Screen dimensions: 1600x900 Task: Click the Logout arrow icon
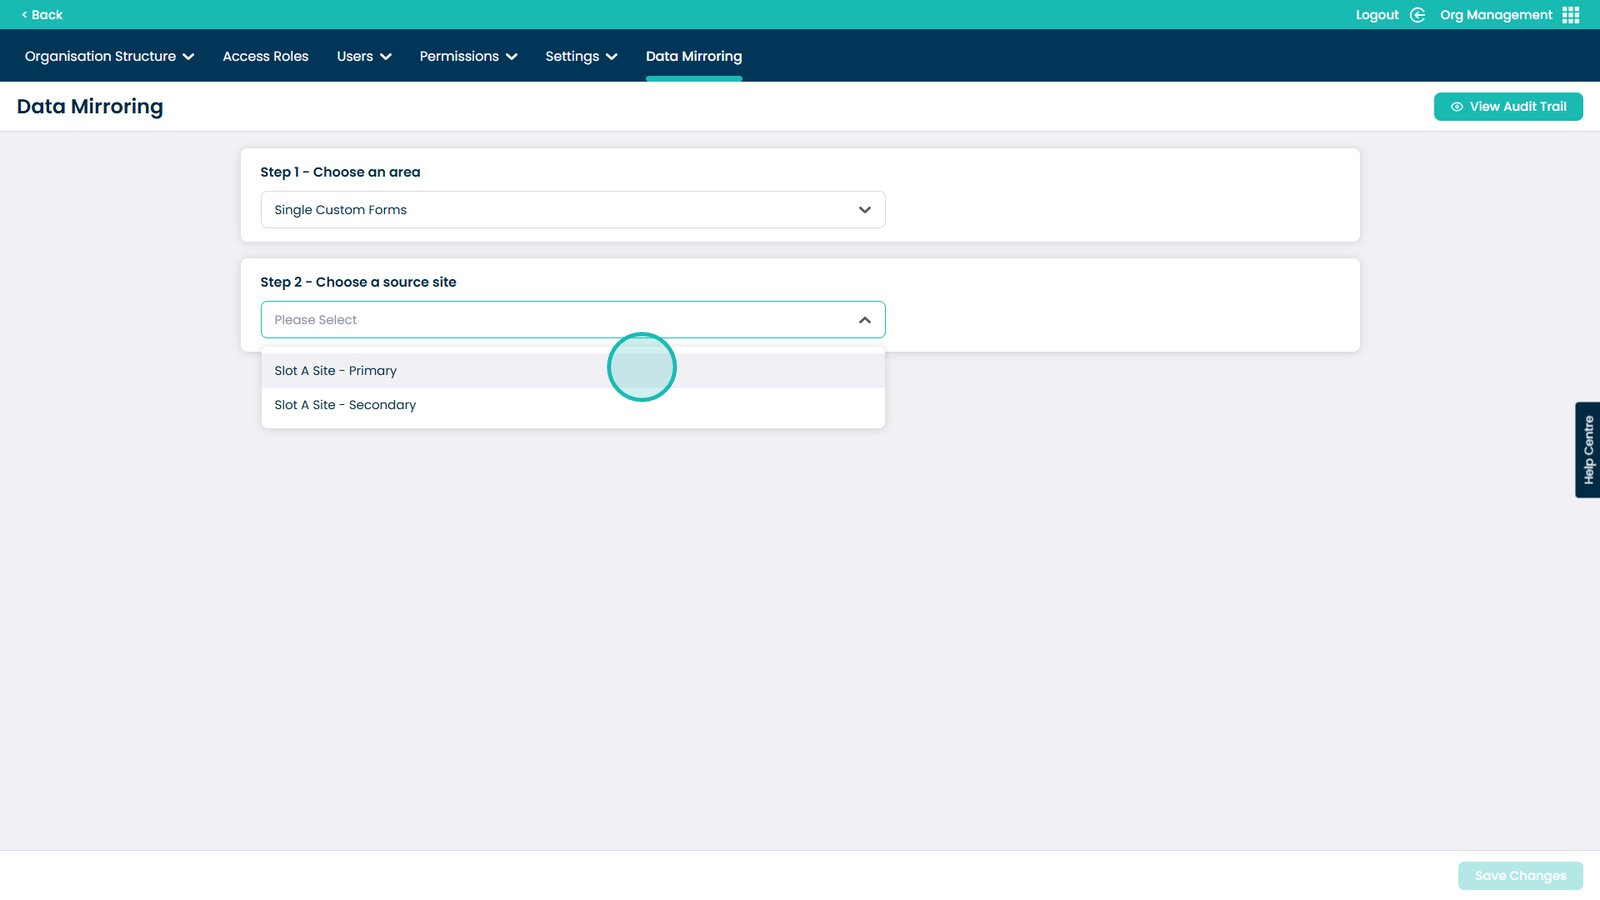(1417, 15)
